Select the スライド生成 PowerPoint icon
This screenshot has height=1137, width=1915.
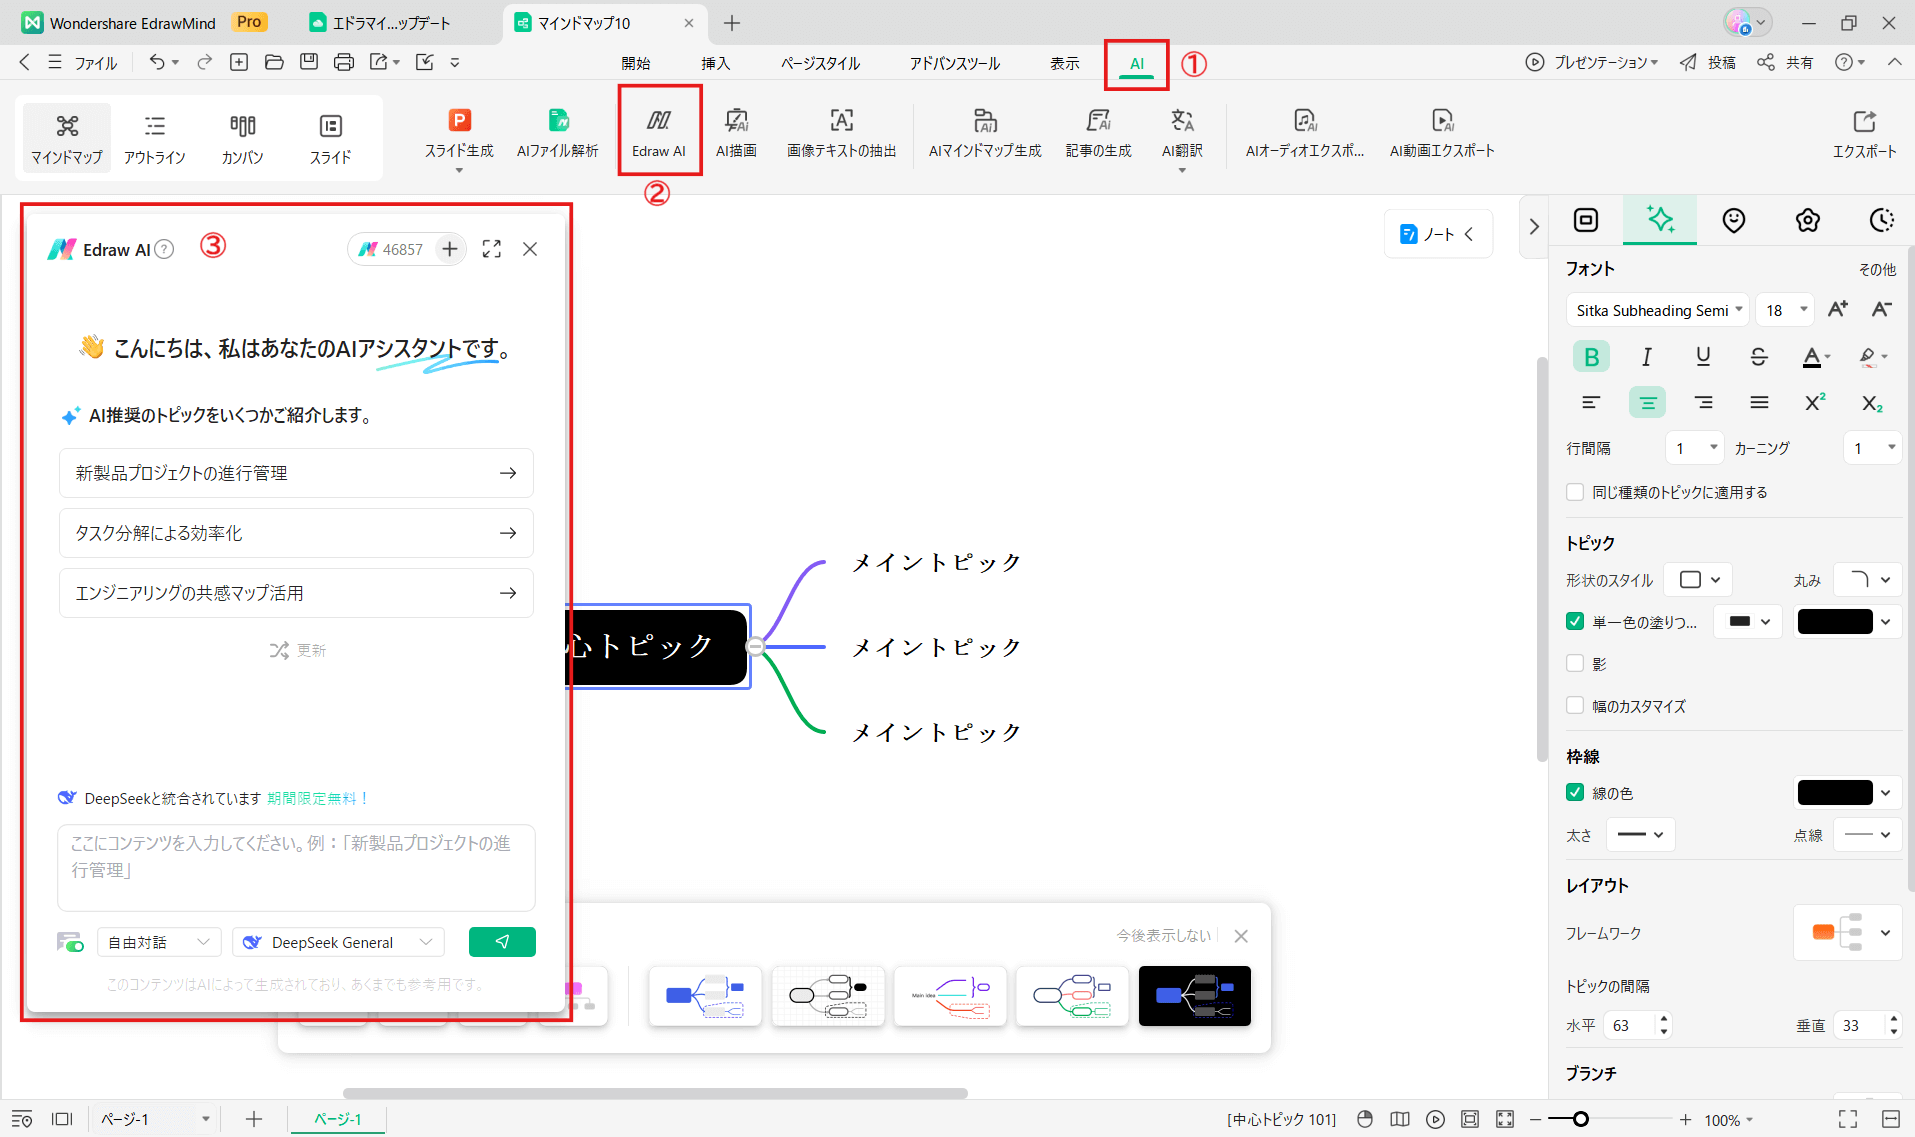[459, 133]
